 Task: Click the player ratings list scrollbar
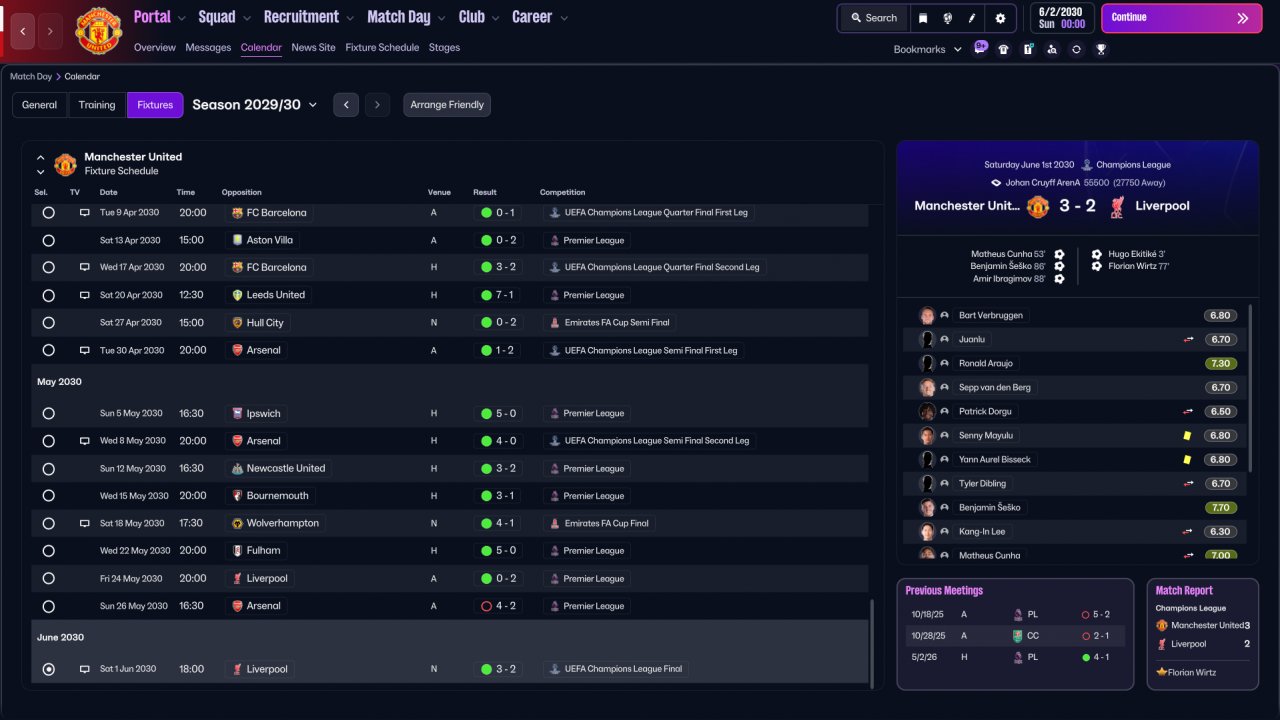[x=1251, y=388]
